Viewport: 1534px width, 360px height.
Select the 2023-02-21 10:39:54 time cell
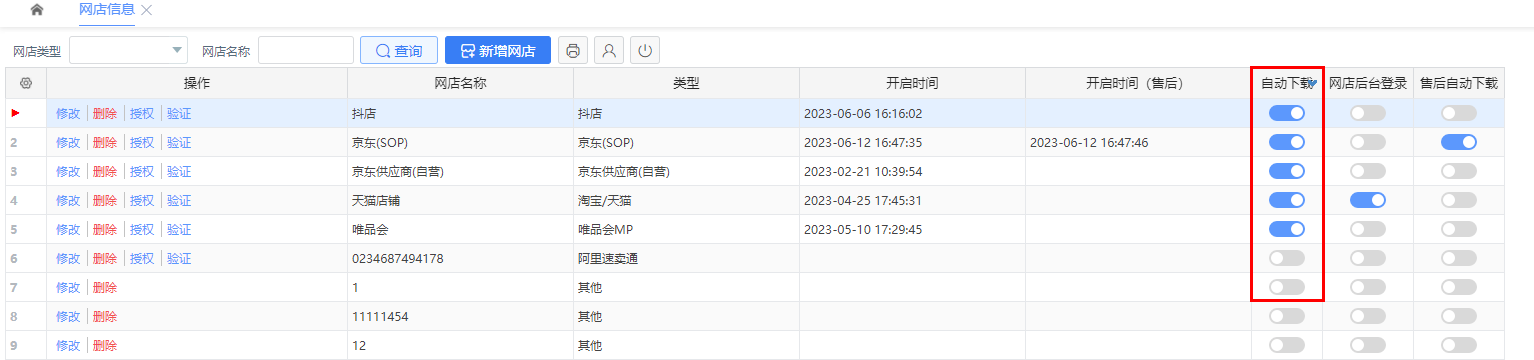point(912,172)
